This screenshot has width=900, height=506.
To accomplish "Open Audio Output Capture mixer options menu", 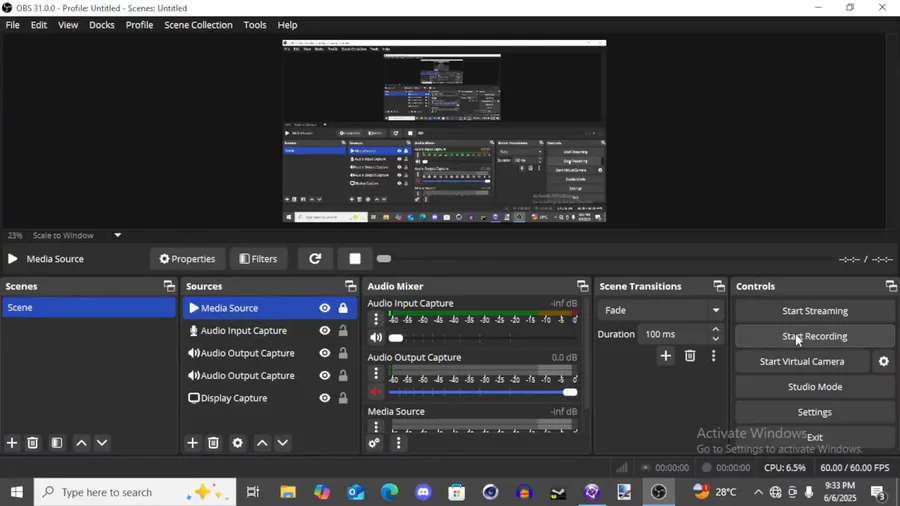I will (x=376, y=373).
